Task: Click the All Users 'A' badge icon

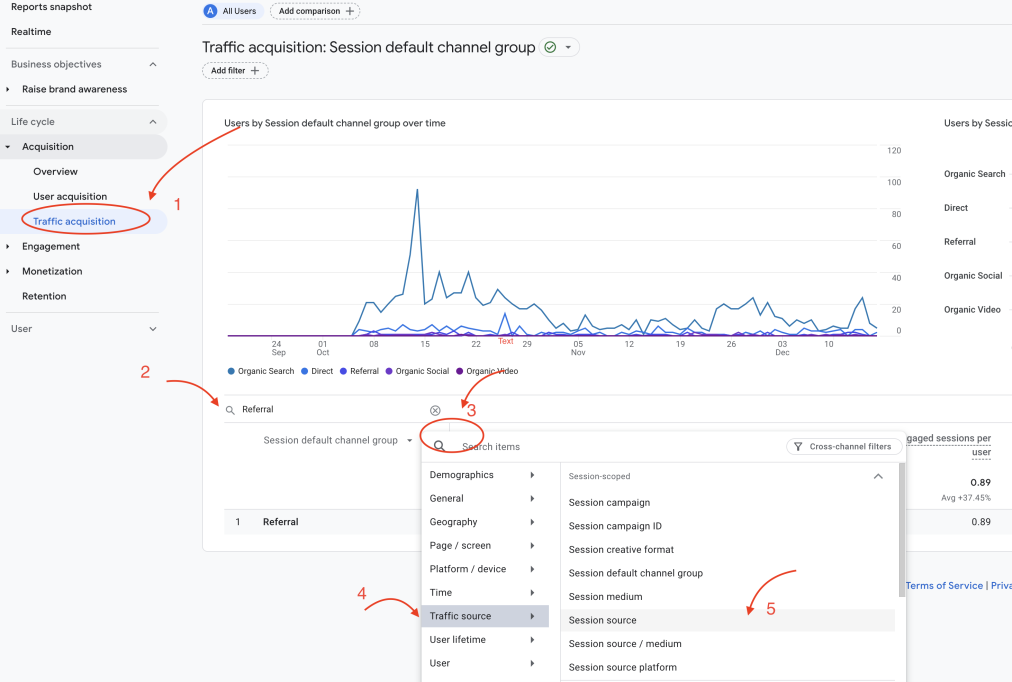Action: pyautogui.click(x=210, y=11)
